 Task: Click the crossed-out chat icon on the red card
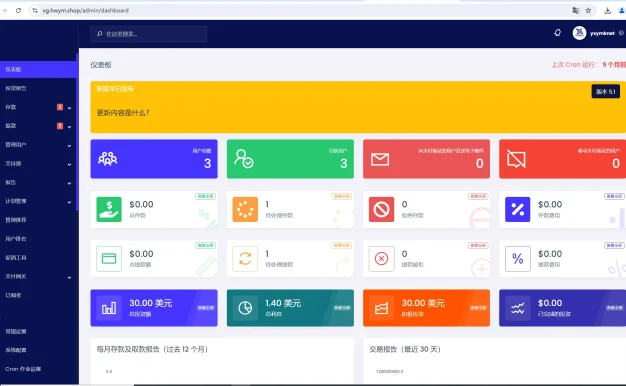pos(516,159)
